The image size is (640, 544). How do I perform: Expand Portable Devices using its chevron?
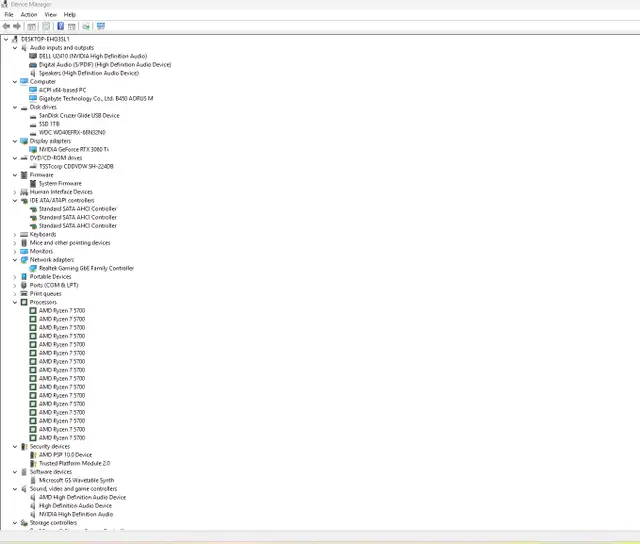15,277
